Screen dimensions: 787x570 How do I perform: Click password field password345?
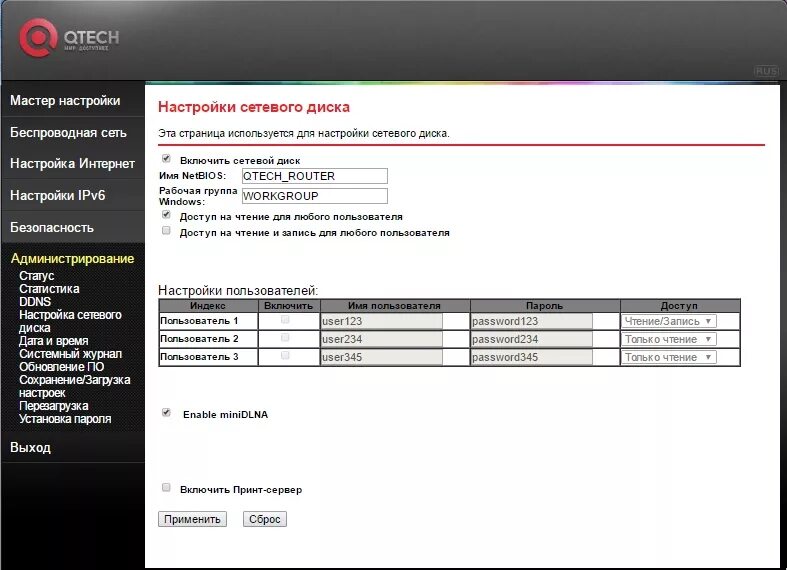(532, 357)
